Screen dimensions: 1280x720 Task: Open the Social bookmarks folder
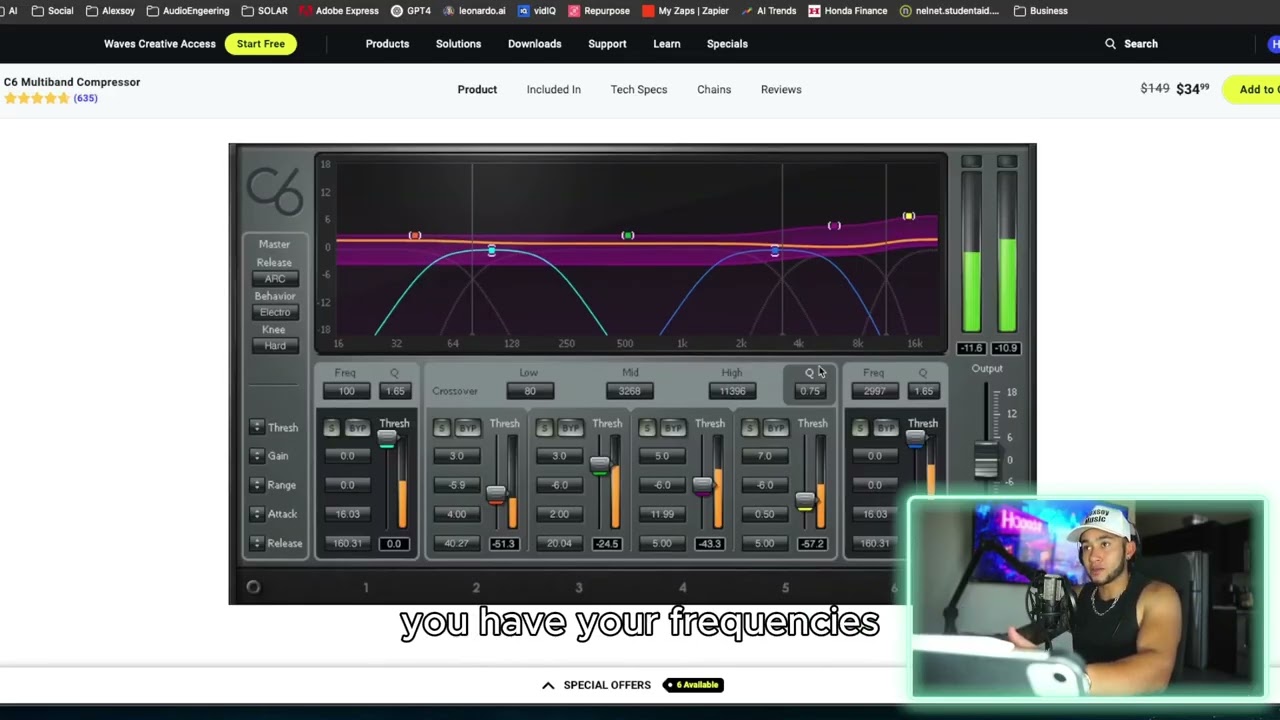[x=52, y=11]
